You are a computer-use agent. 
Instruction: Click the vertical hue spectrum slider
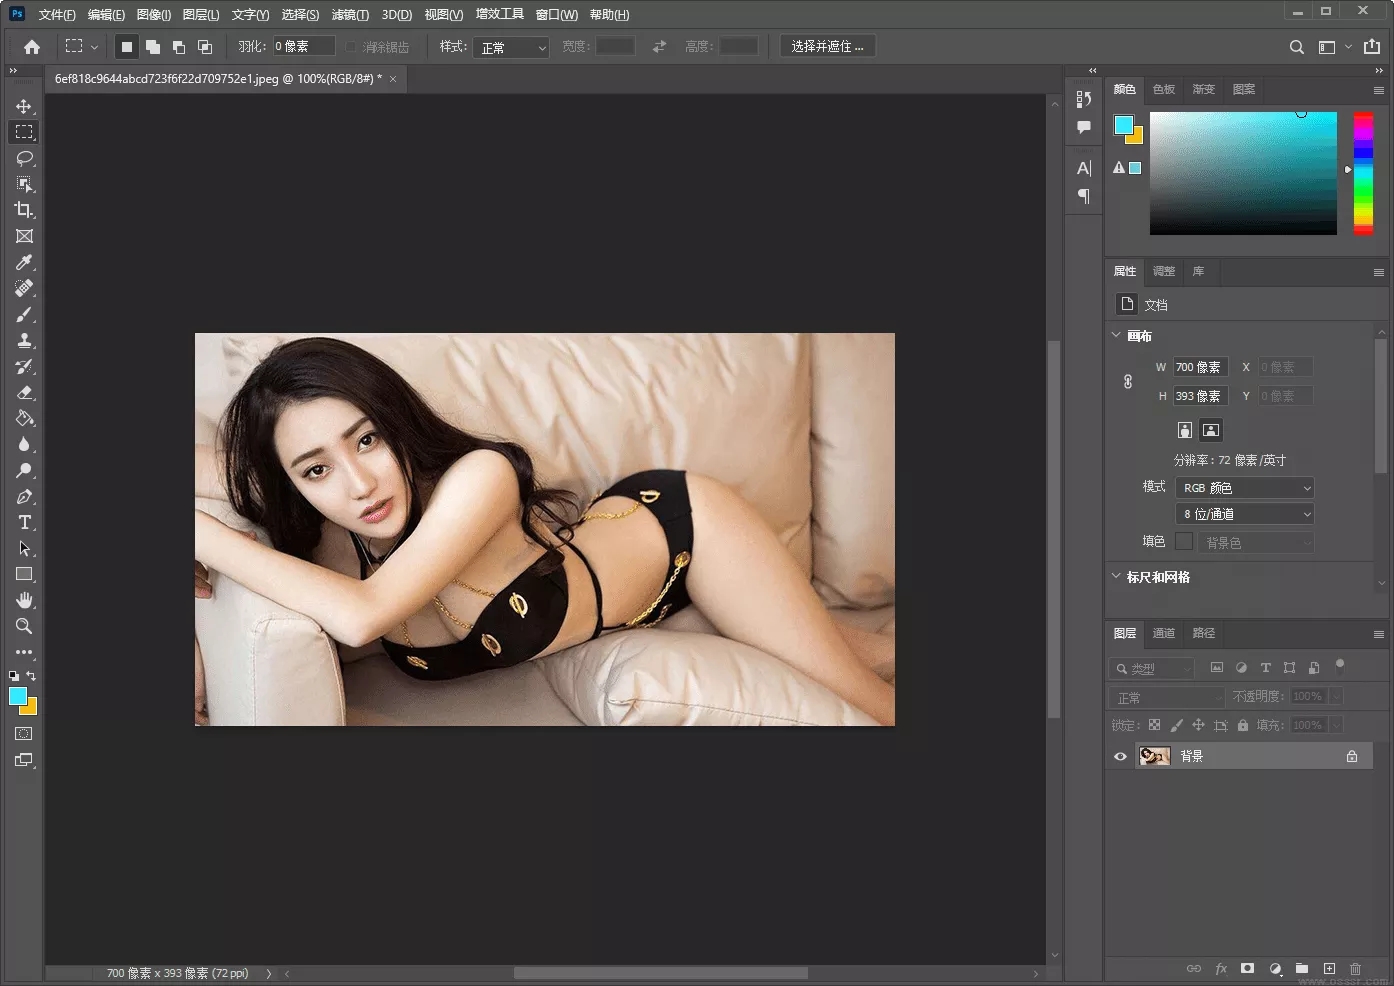1363,173
